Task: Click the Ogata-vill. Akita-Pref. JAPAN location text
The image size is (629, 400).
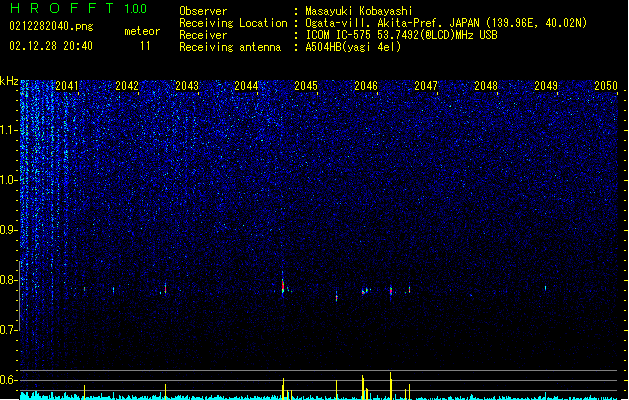Action: pyautogui.click(x=446, y=23)
